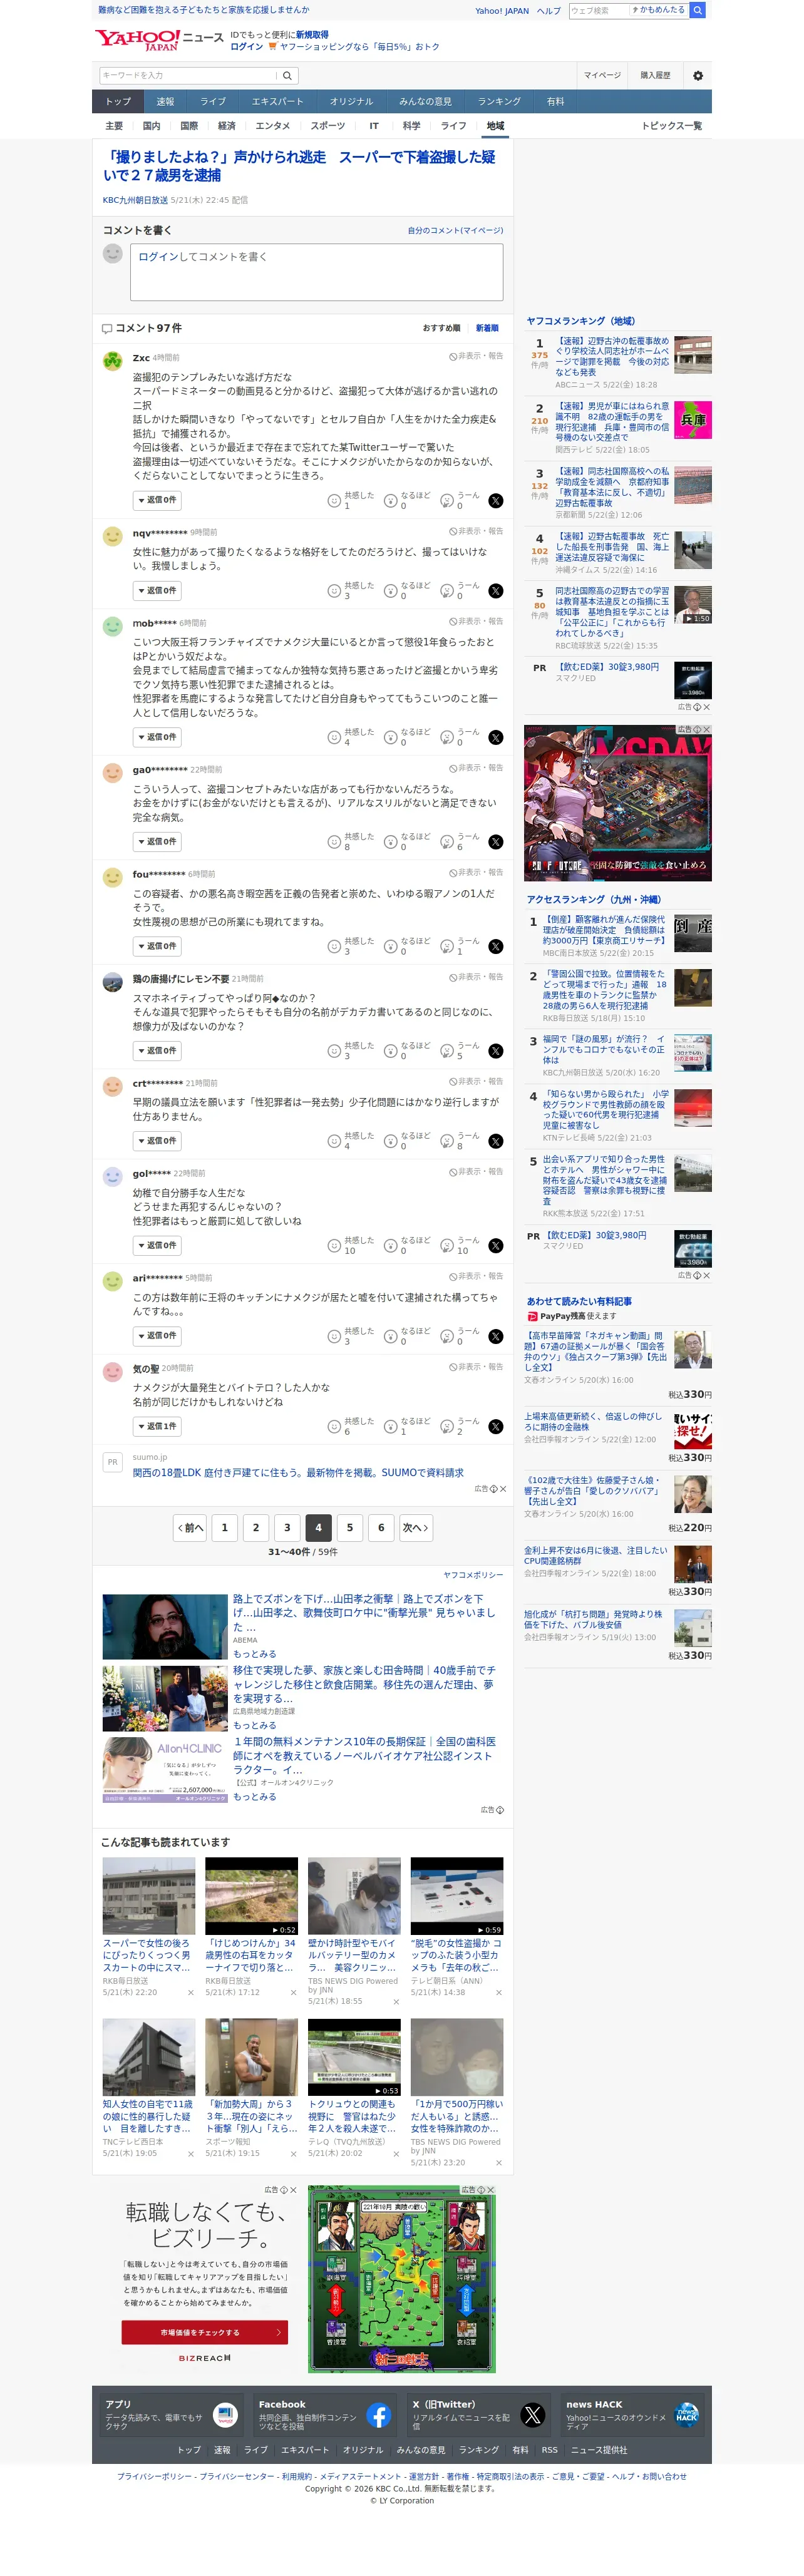This screenshot has height=2576, width=804.
Task: Click なるほど icon on 気の聖's comment
Action: click(390, 1426)
